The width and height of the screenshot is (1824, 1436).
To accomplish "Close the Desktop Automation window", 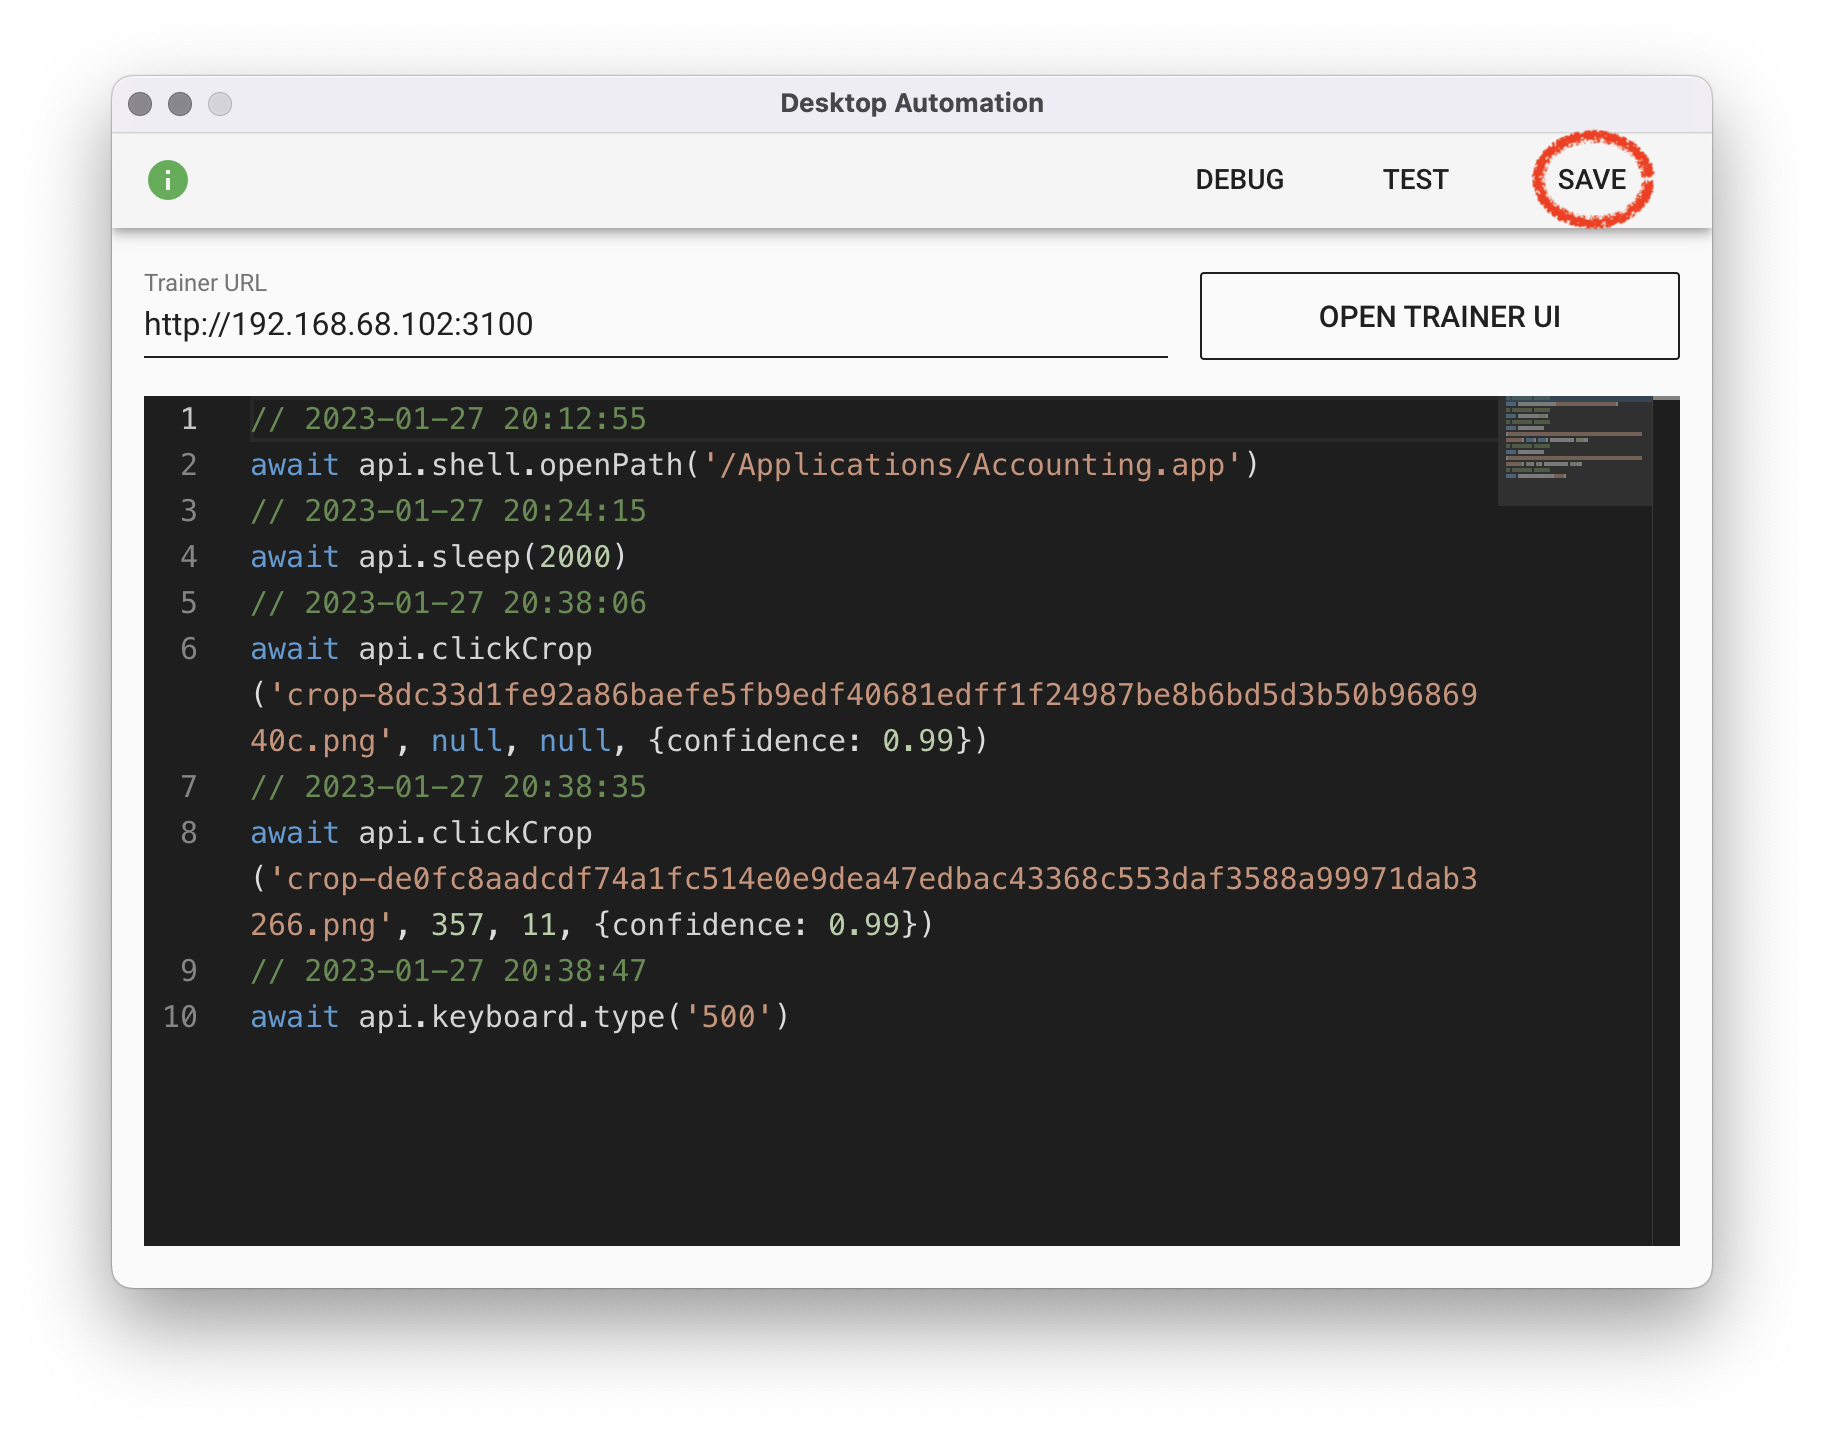I will coord(140,104).
